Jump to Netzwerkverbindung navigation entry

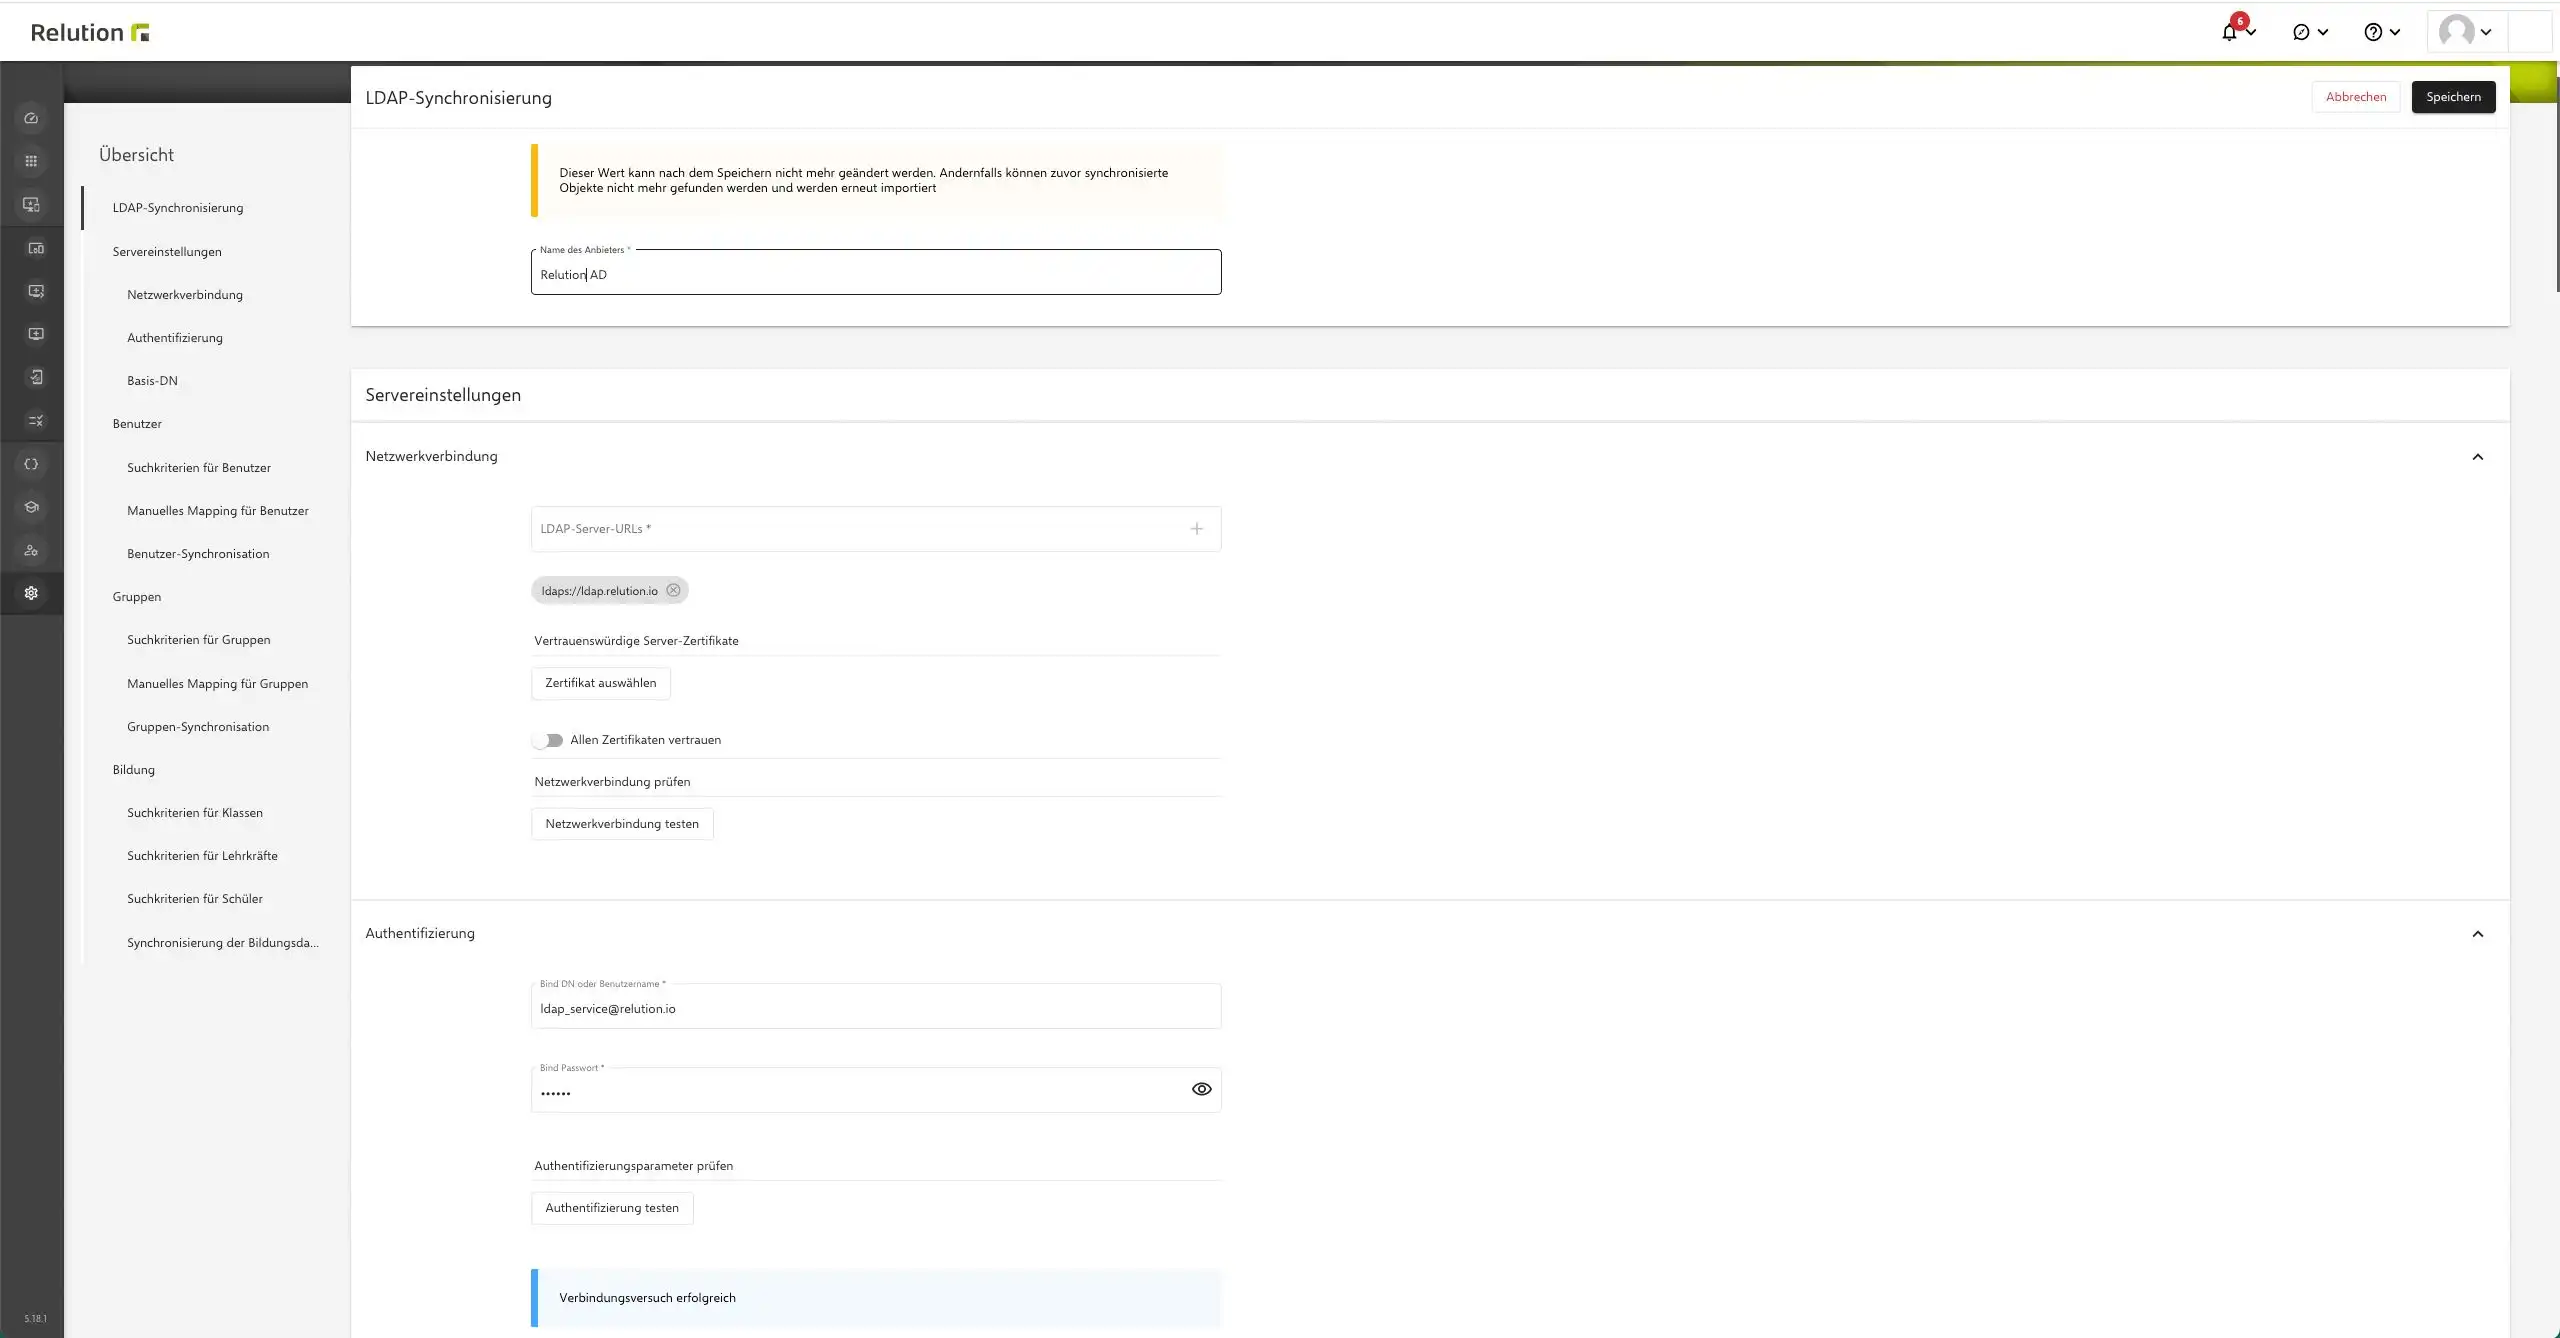pyautogui.click(x=185, y=295)
